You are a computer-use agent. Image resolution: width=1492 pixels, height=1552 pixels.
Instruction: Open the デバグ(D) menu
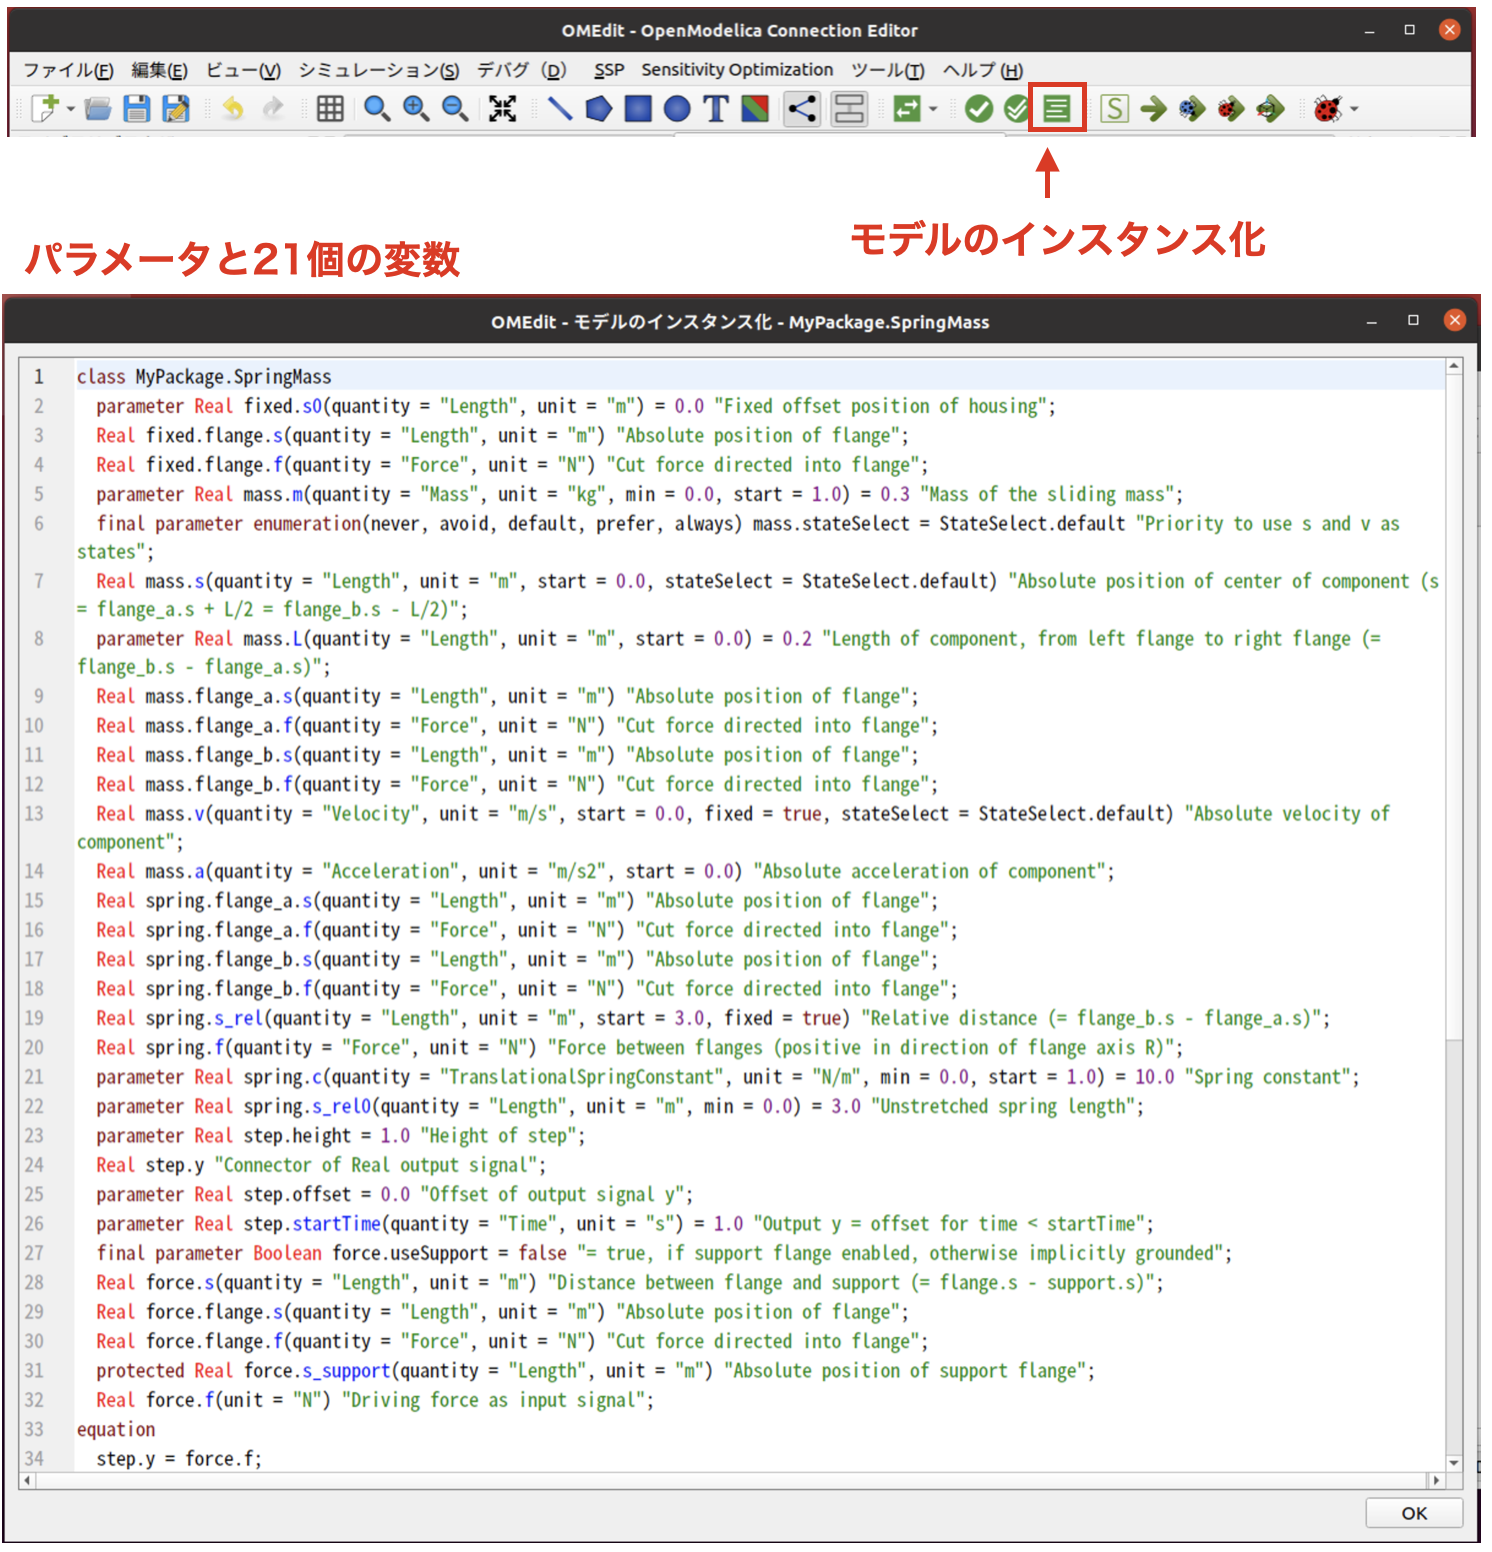521,70
